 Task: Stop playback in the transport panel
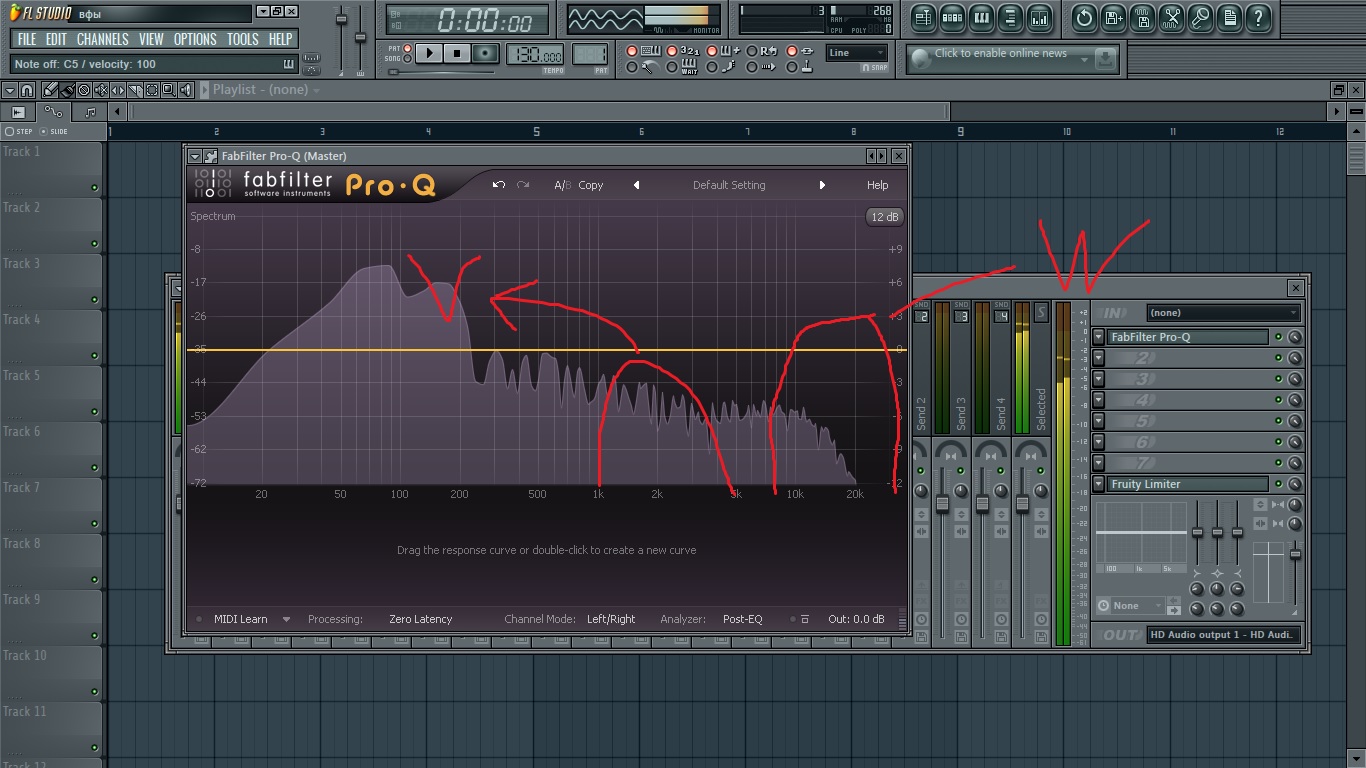pyautogui.click(x=457, y=53)
